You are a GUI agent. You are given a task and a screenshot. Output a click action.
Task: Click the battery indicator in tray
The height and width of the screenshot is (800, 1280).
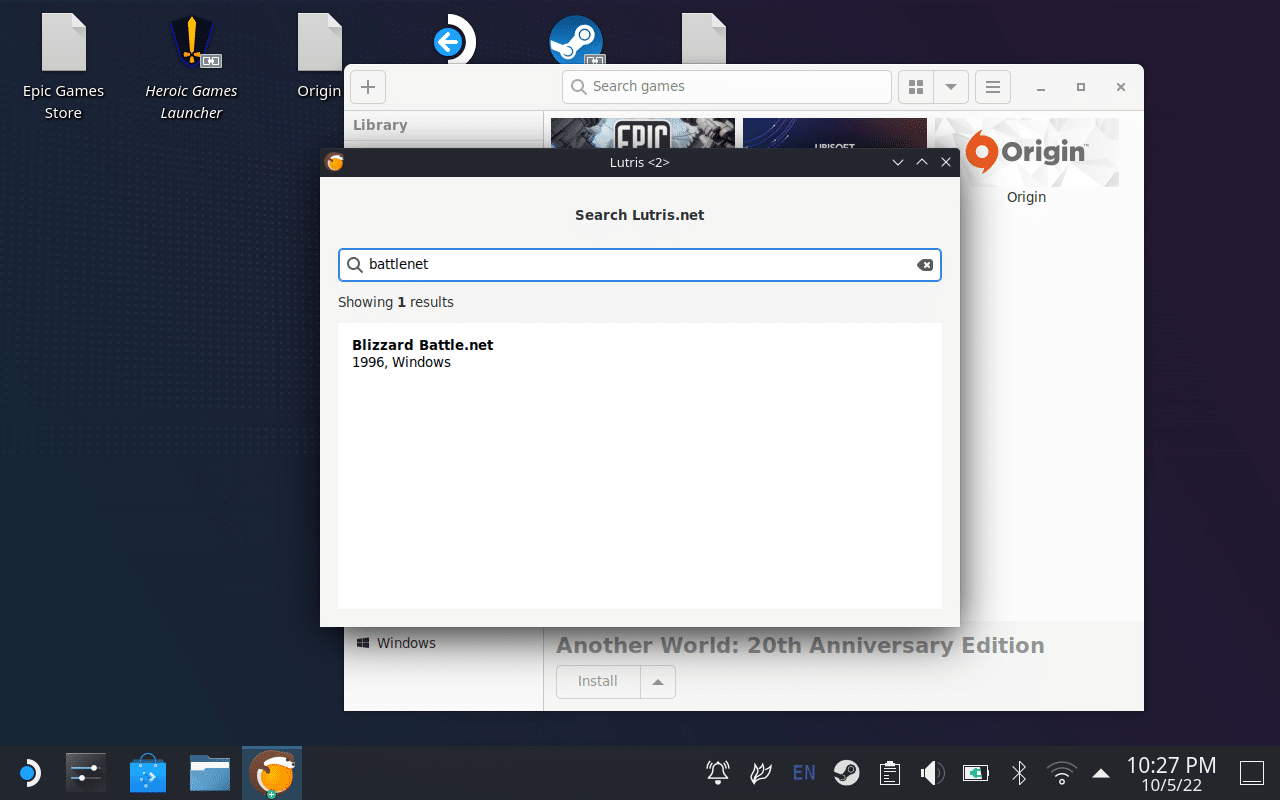[x=975, y=773]
